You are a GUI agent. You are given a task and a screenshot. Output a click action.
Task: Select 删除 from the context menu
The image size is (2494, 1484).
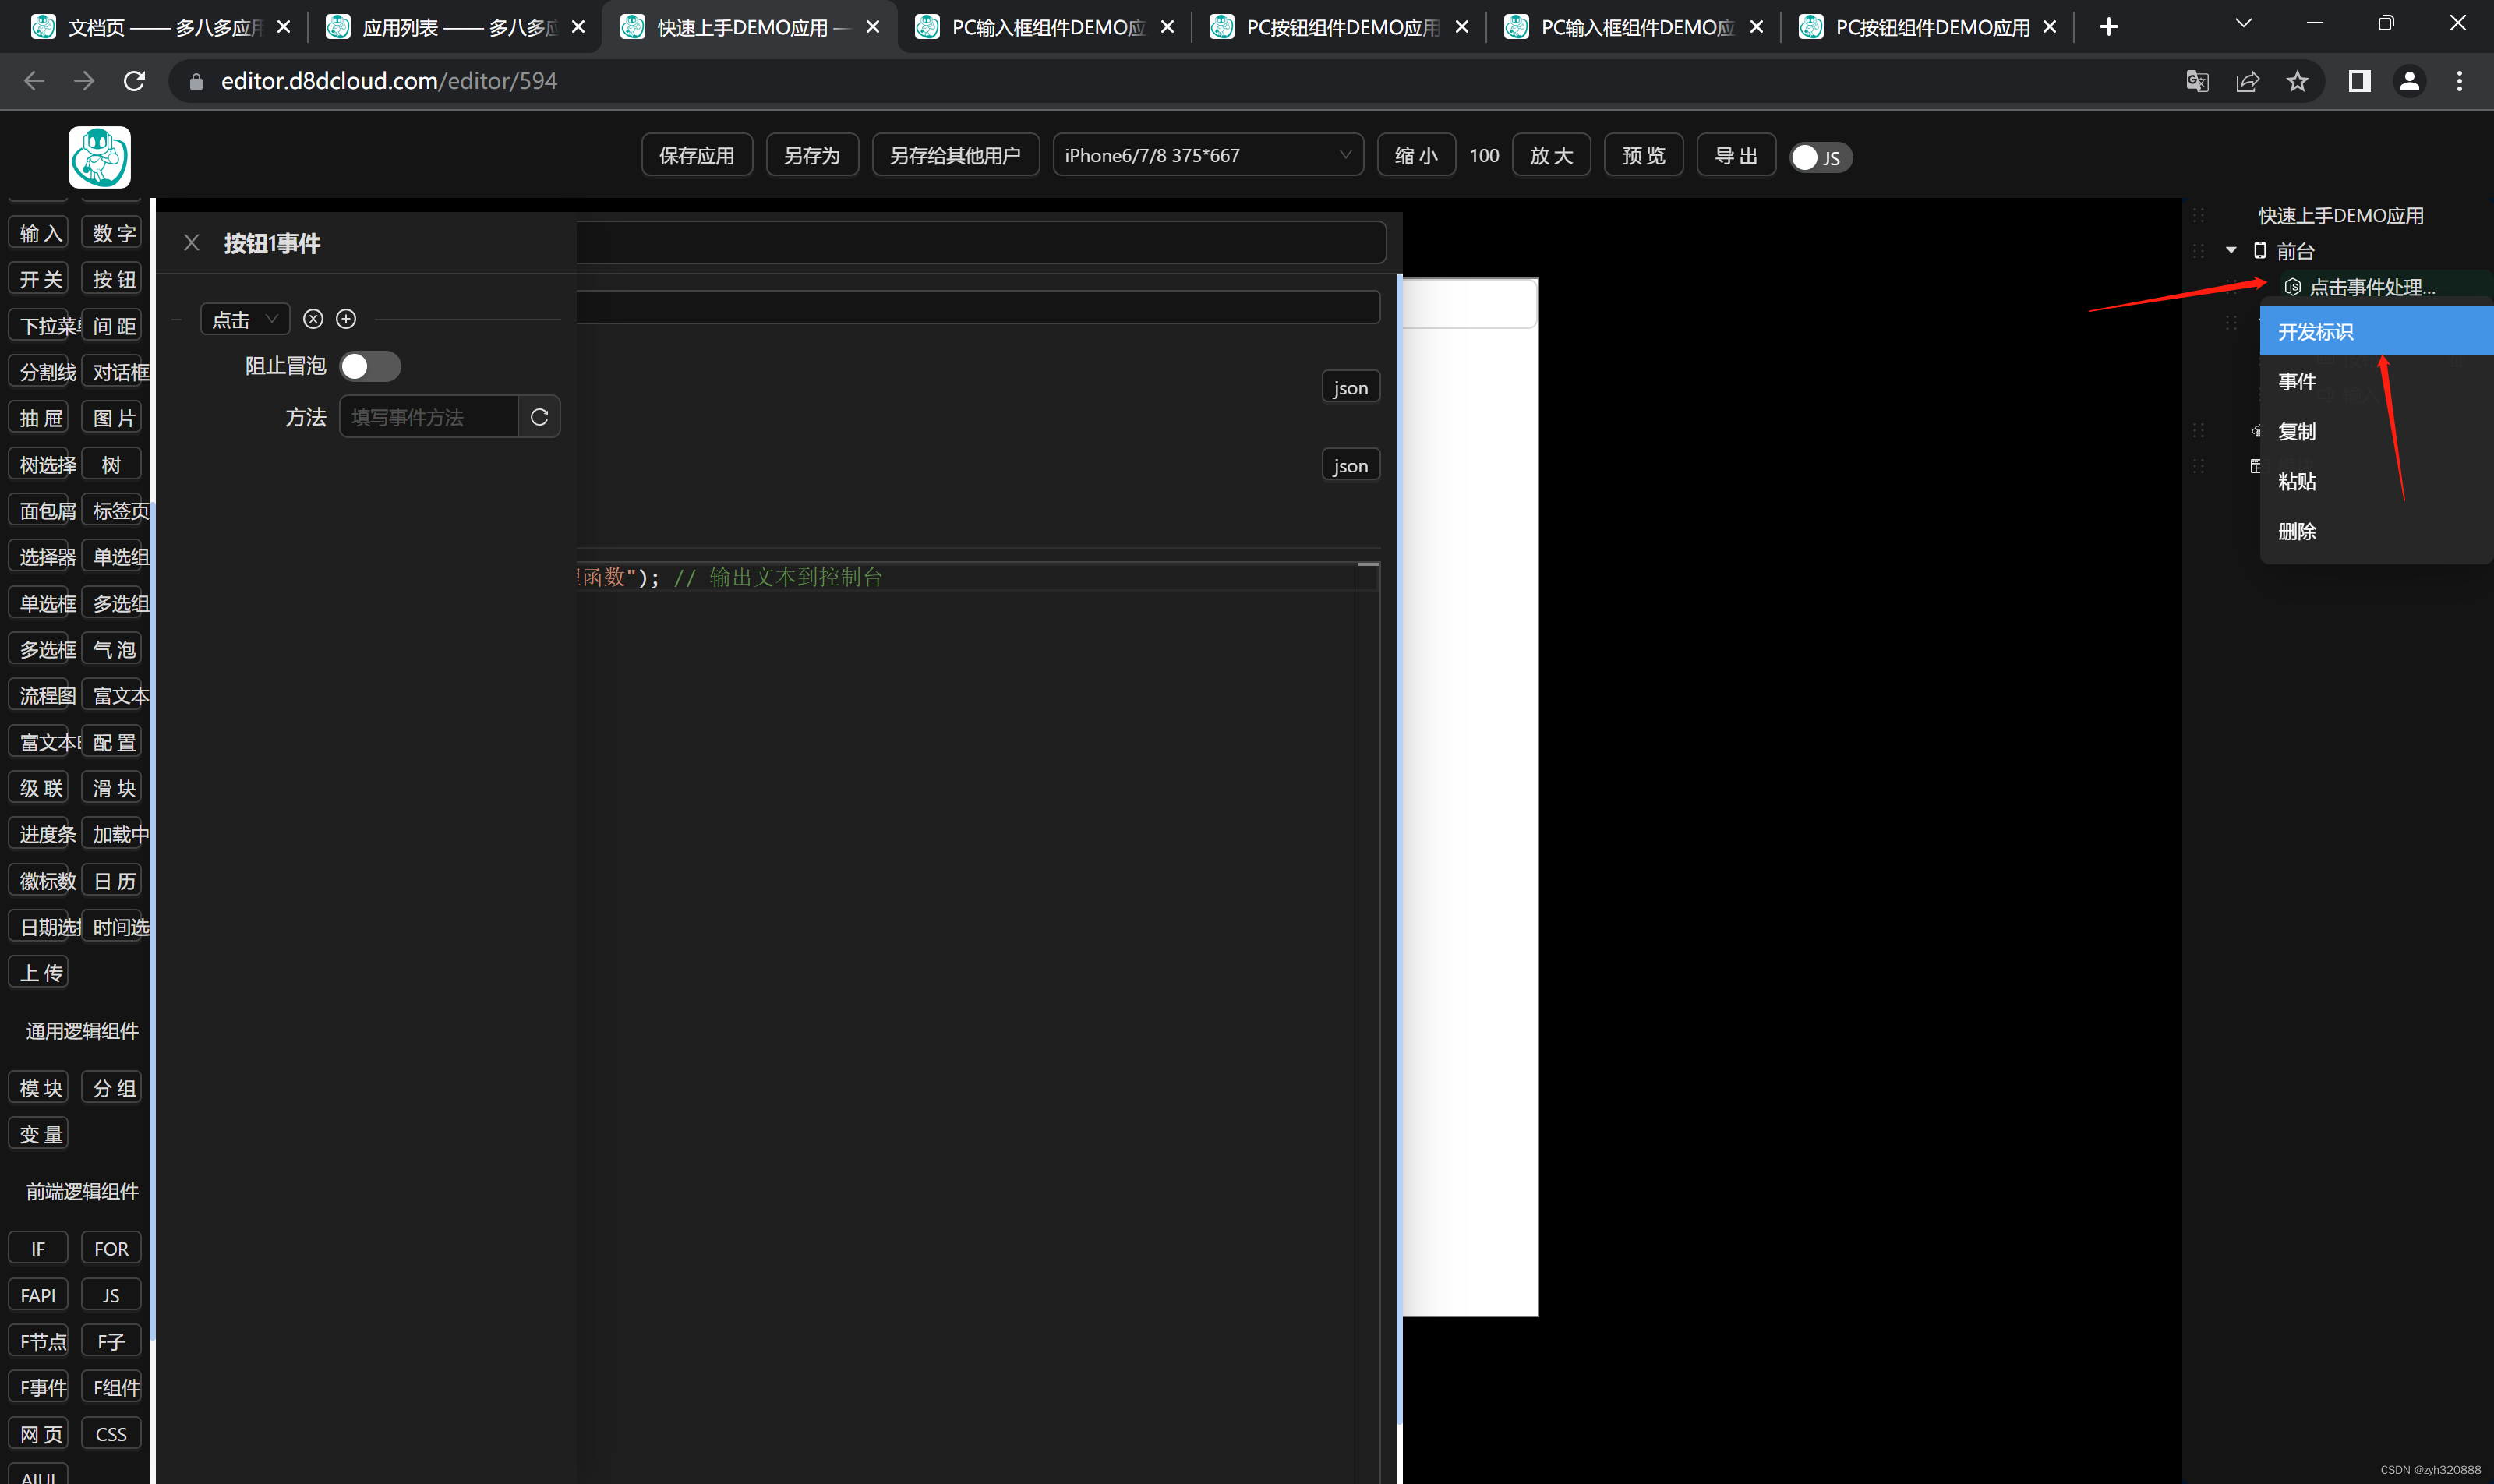2297,531
